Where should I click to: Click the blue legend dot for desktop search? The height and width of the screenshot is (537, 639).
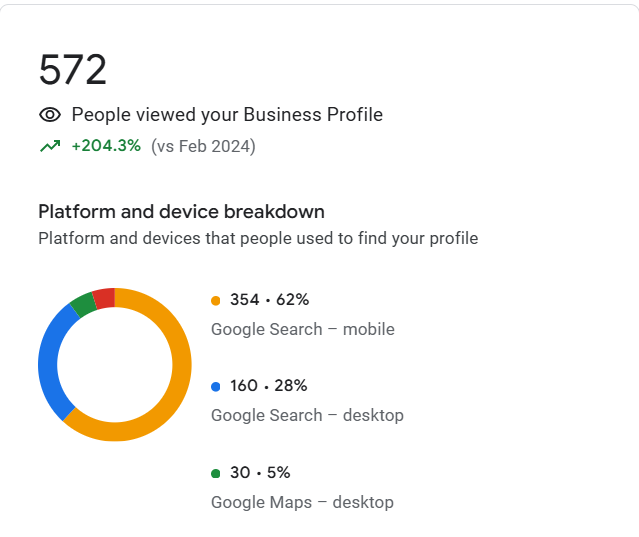coord(216,387)
